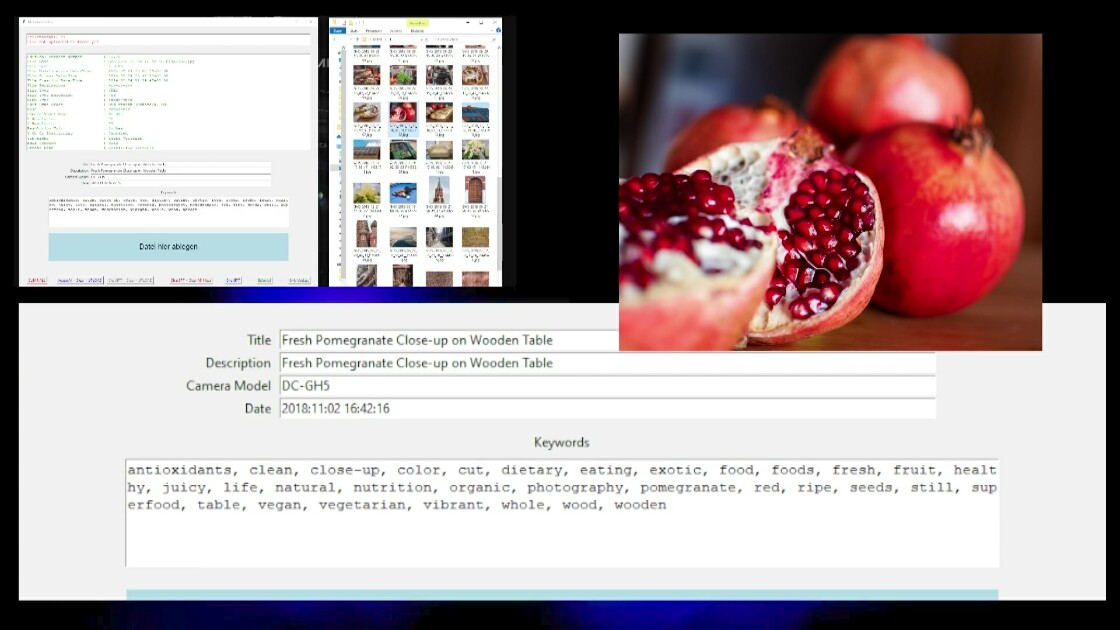The image size is (1120, 630).
Task: Select the red tower thumbnail in Explorer
Action: [x=439, y=191]
